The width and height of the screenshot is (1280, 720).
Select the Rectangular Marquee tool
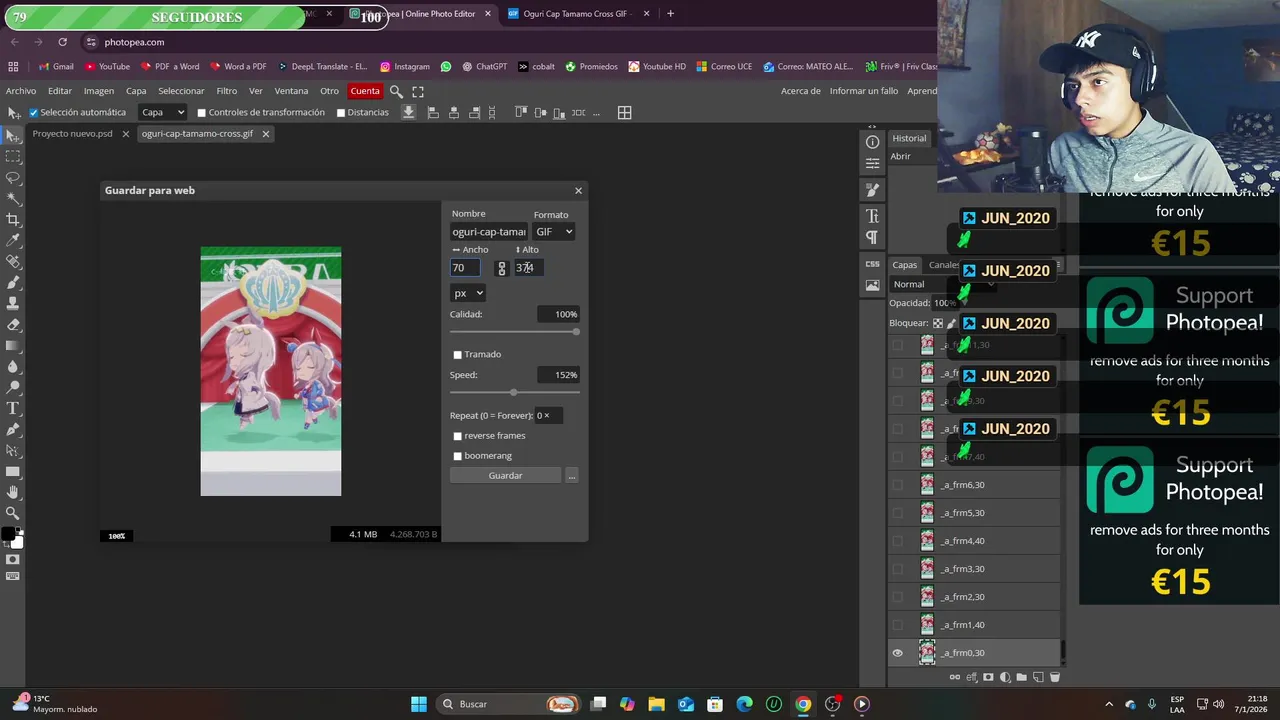pos(13,157)
